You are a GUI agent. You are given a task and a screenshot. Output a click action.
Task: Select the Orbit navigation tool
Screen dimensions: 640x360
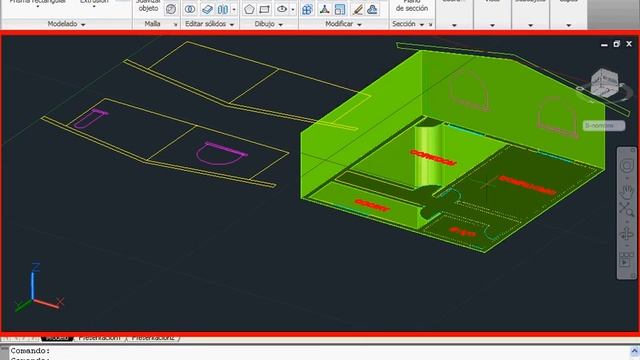click(x=627, y=234)
